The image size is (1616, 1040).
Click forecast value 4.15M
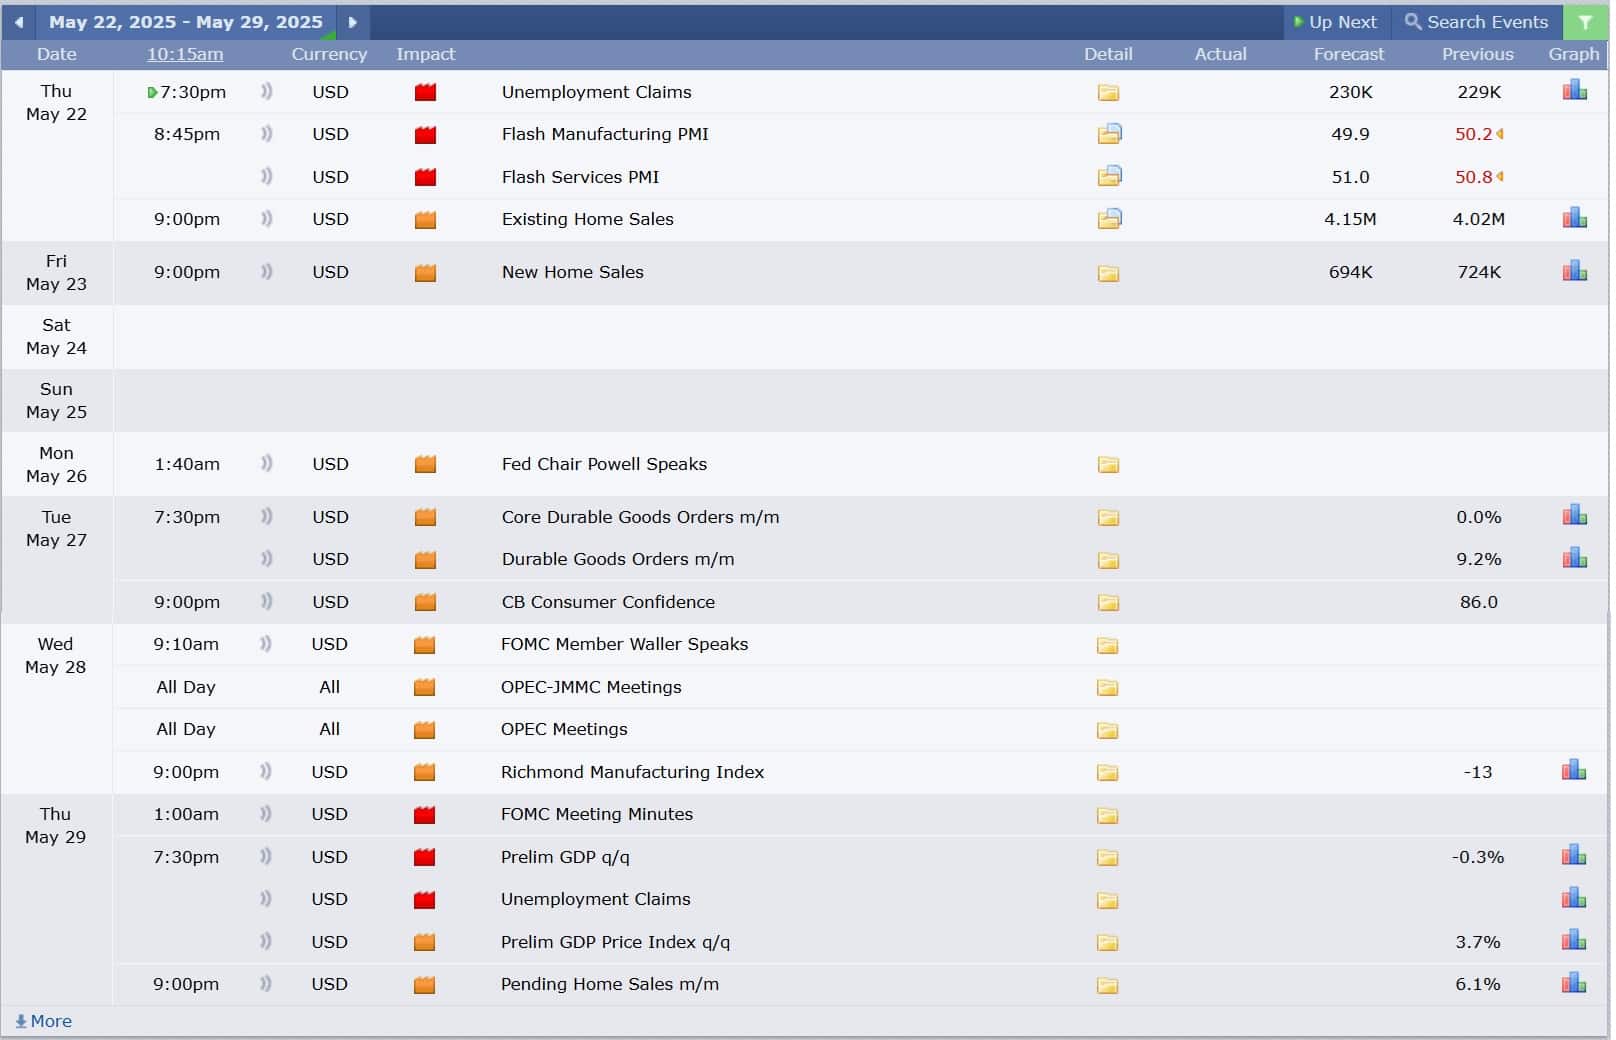click(x=1350, y=219)
